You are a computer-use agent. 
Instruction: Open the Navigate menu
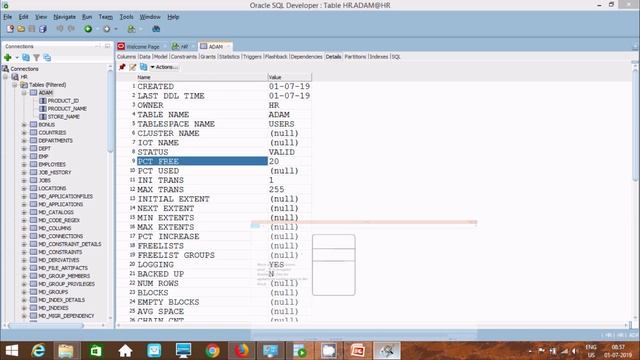coord(64,17)
